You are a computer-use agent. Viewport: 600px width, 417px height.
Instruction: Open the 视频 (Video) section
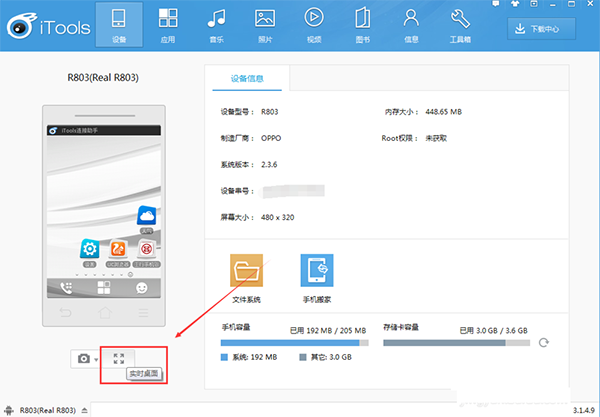[x=314, y=26]
